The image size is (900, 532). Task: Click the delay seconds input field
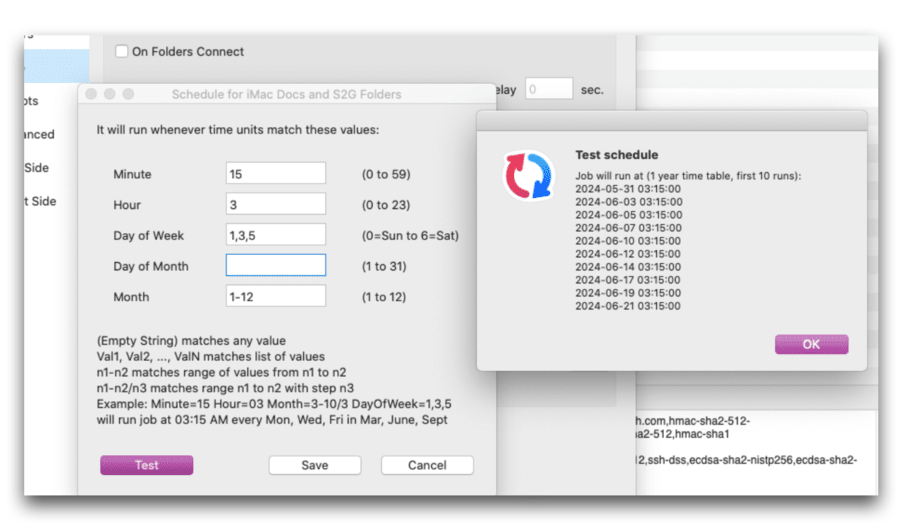pos(549,89)
